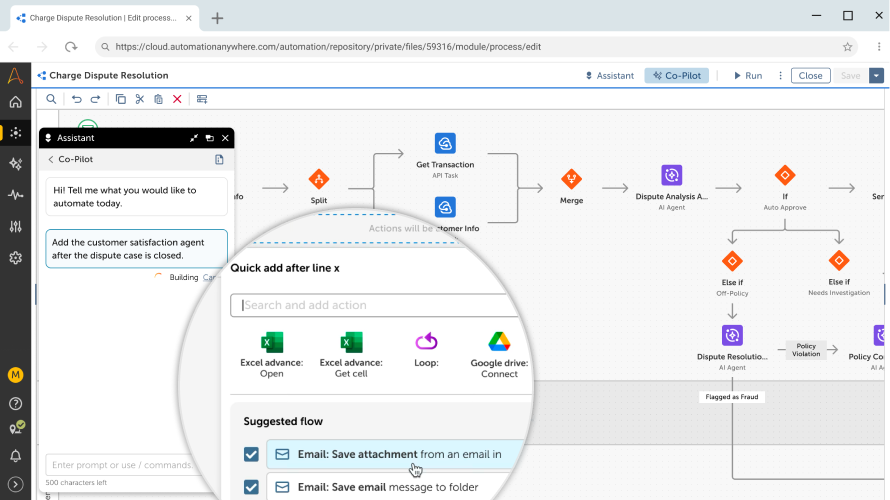Click the Search and add action field
The width and height of the screenshot is (890, 500).
tap(375, 305)
